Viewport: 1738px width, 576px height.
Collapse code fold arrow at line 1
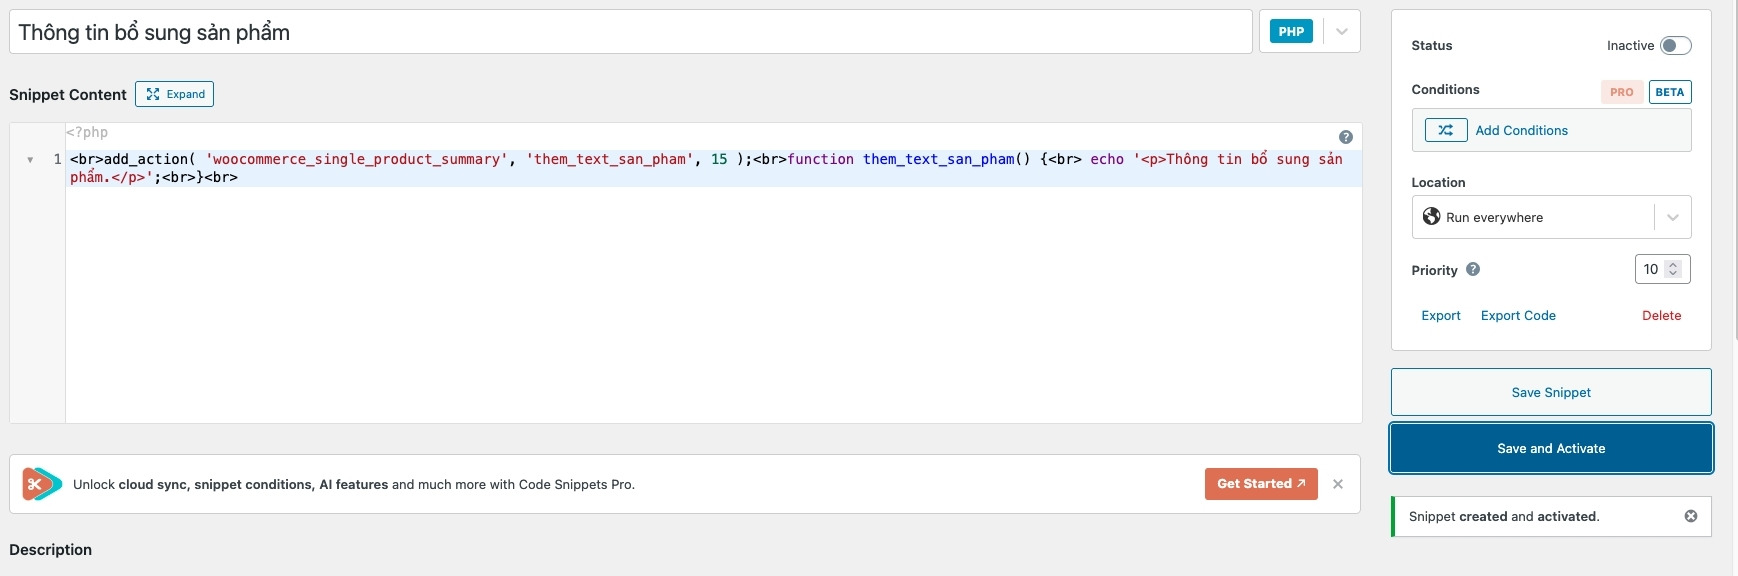pos(30,160)
